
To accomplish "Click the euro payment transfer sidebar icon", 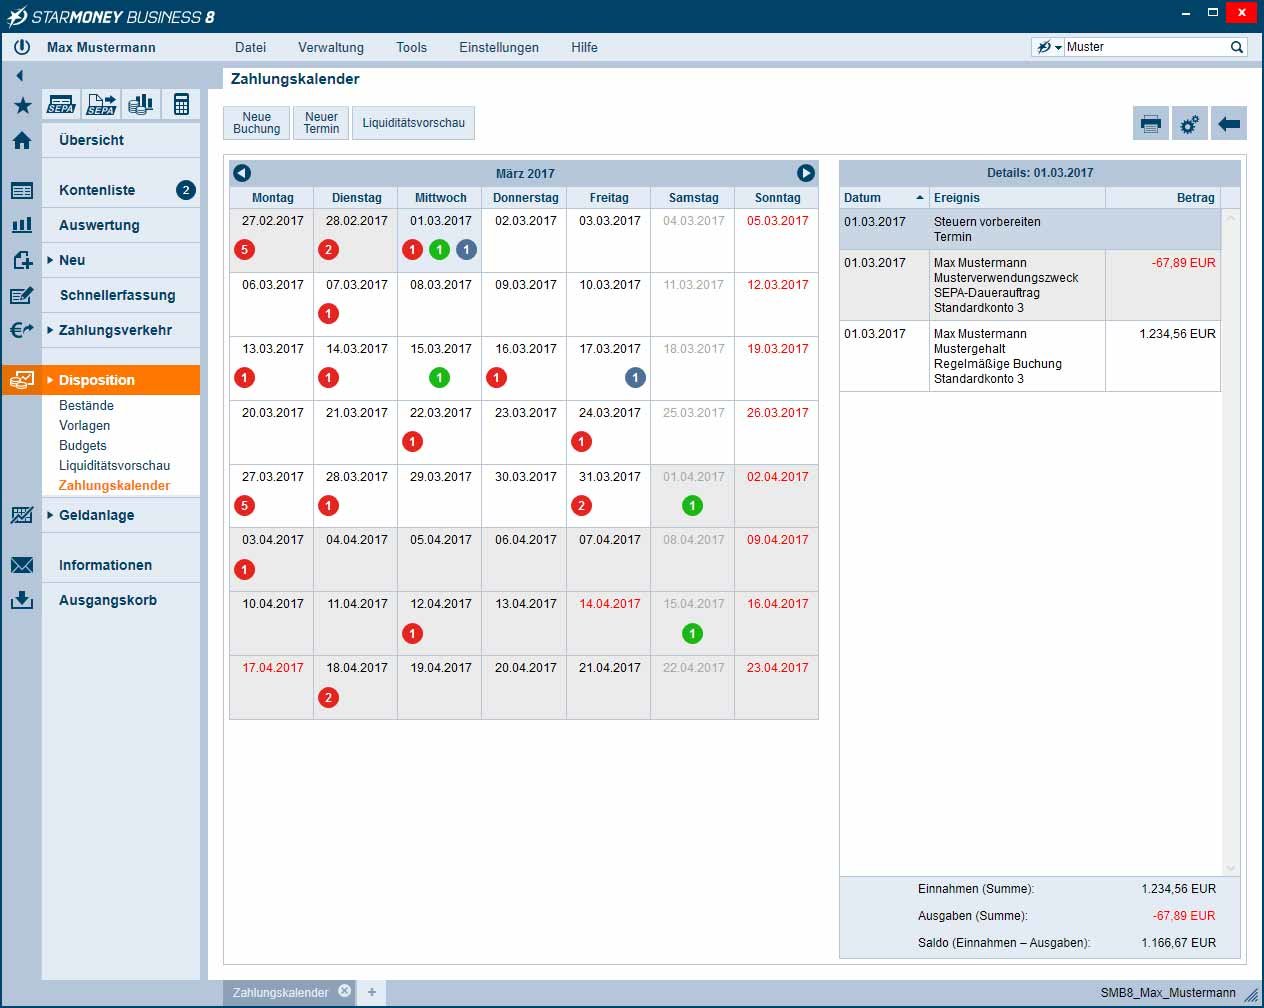I will click(22, 330).
